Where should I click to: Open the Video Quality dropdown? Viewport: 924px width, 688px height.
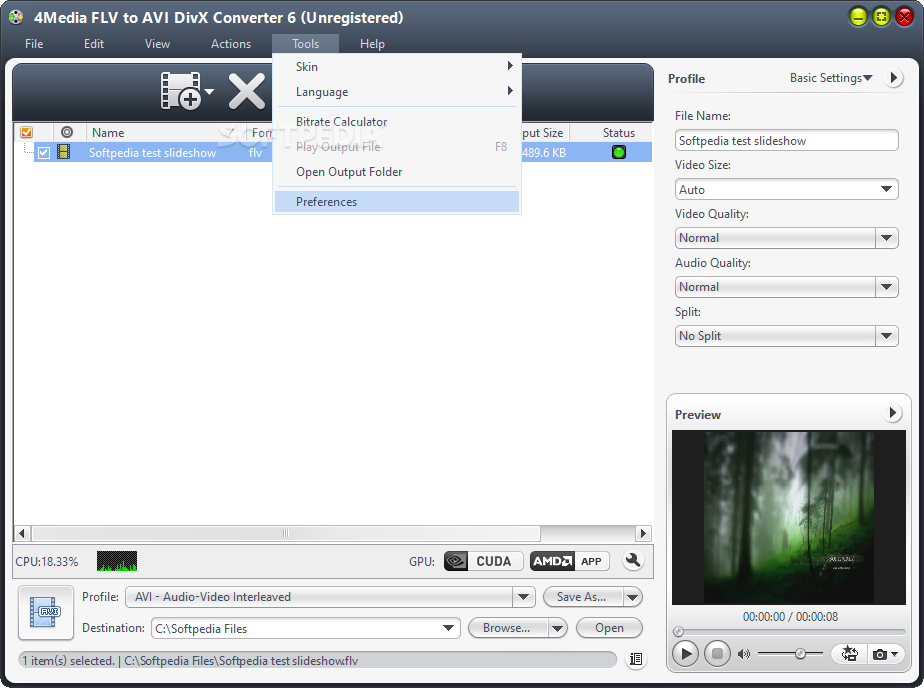(x=886, y=238)
